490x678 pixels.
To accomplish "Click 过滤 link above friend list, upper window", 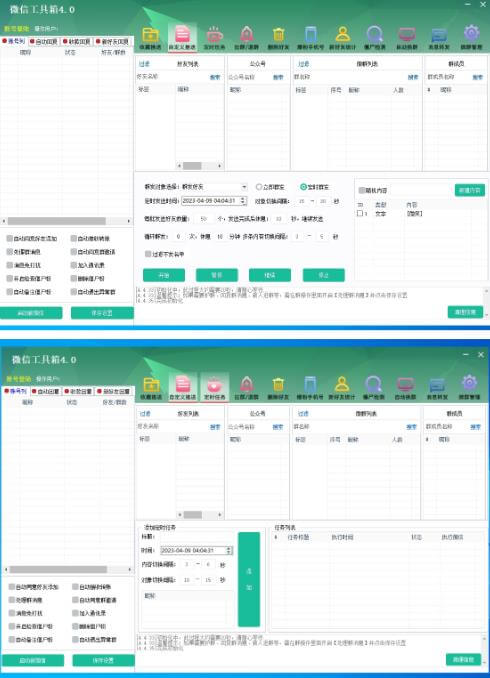I will [x=144, y=64].
